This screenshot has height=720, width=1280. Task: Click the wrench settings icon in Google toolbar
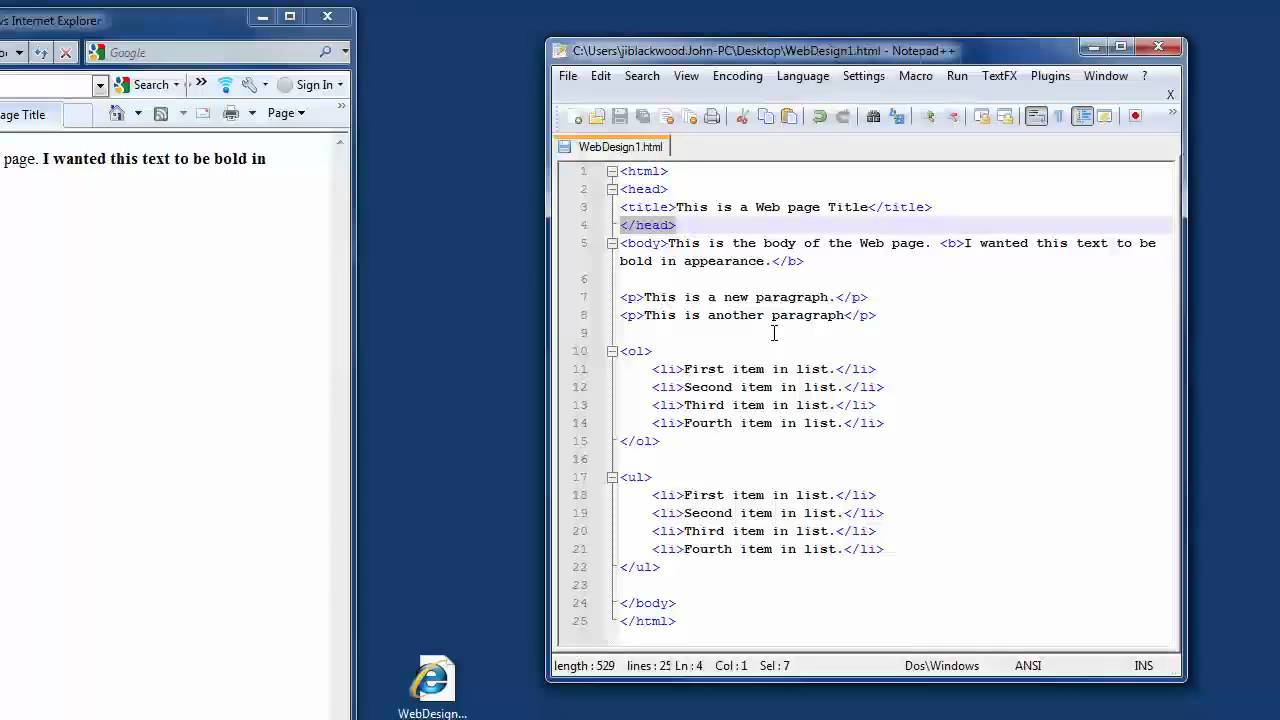click(x=250, y=85)
